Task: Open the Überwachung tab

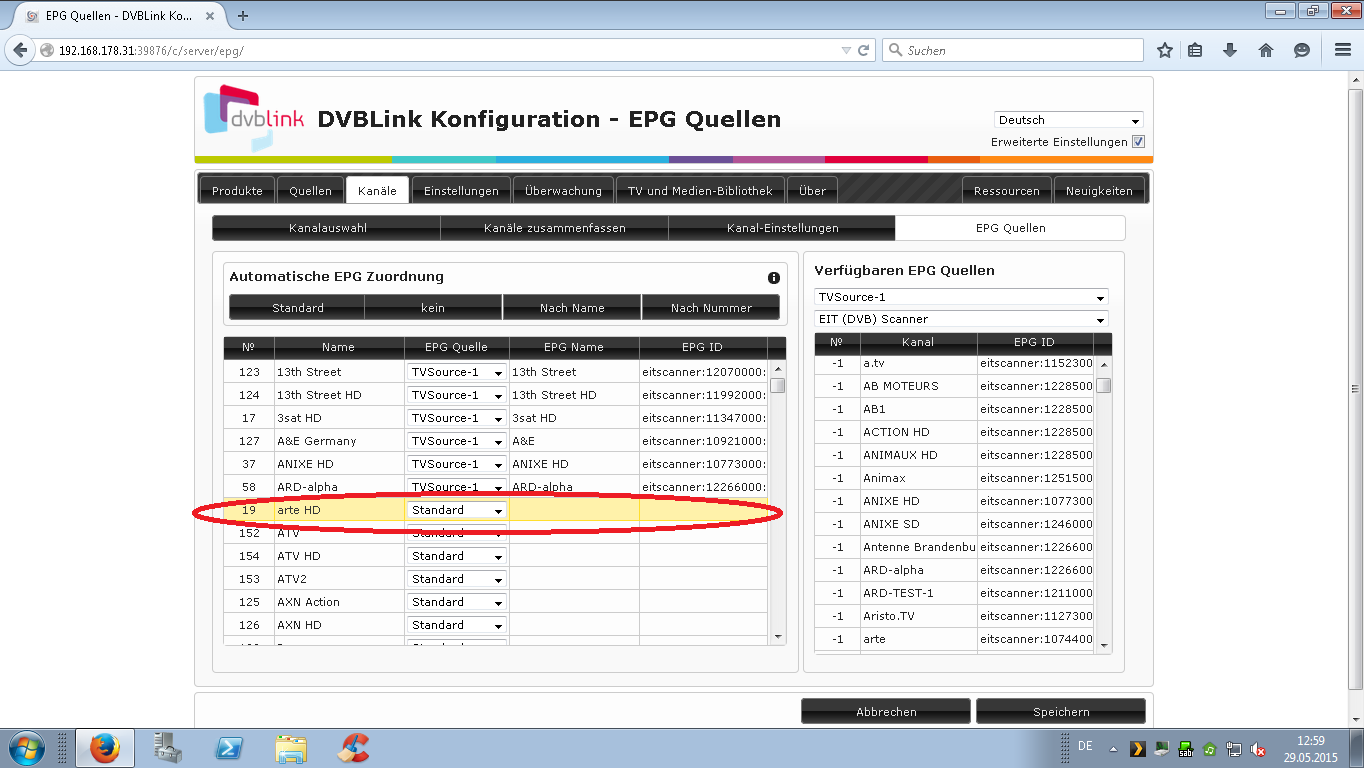Action: pos(563,190)
